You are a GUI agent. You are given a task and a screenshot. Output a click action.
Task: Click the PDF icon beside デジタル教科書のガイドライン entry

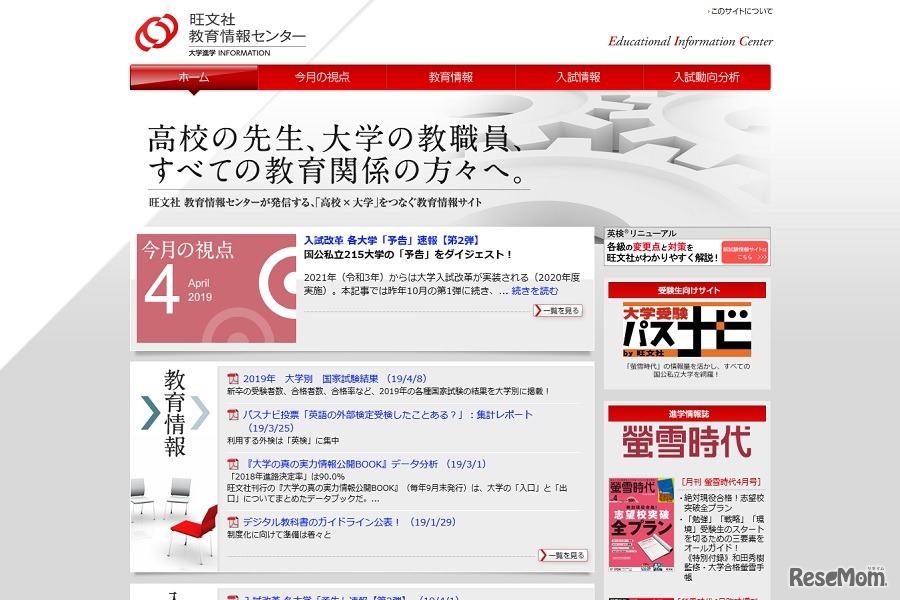coord(232,521)
